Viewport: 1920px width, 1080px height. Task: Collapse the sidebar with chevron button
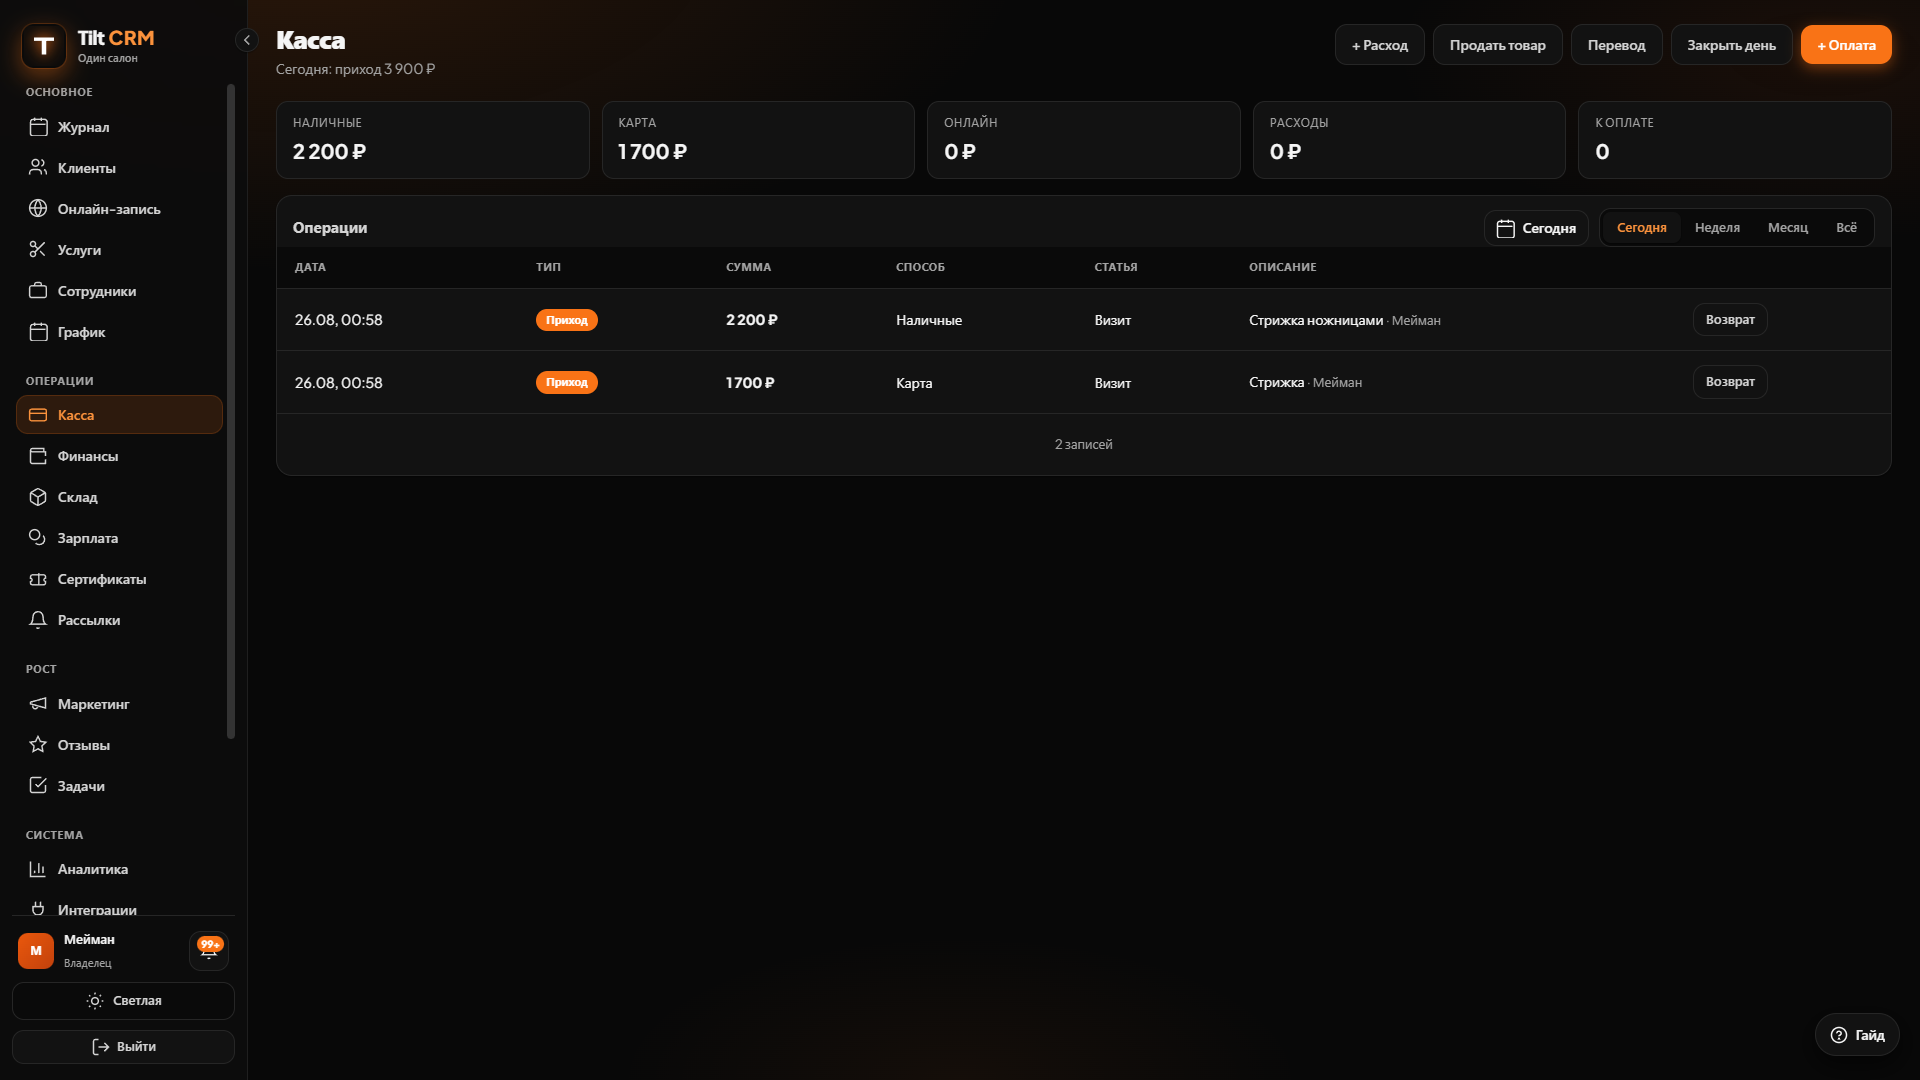pyautogui.click(x=247, y=40)
